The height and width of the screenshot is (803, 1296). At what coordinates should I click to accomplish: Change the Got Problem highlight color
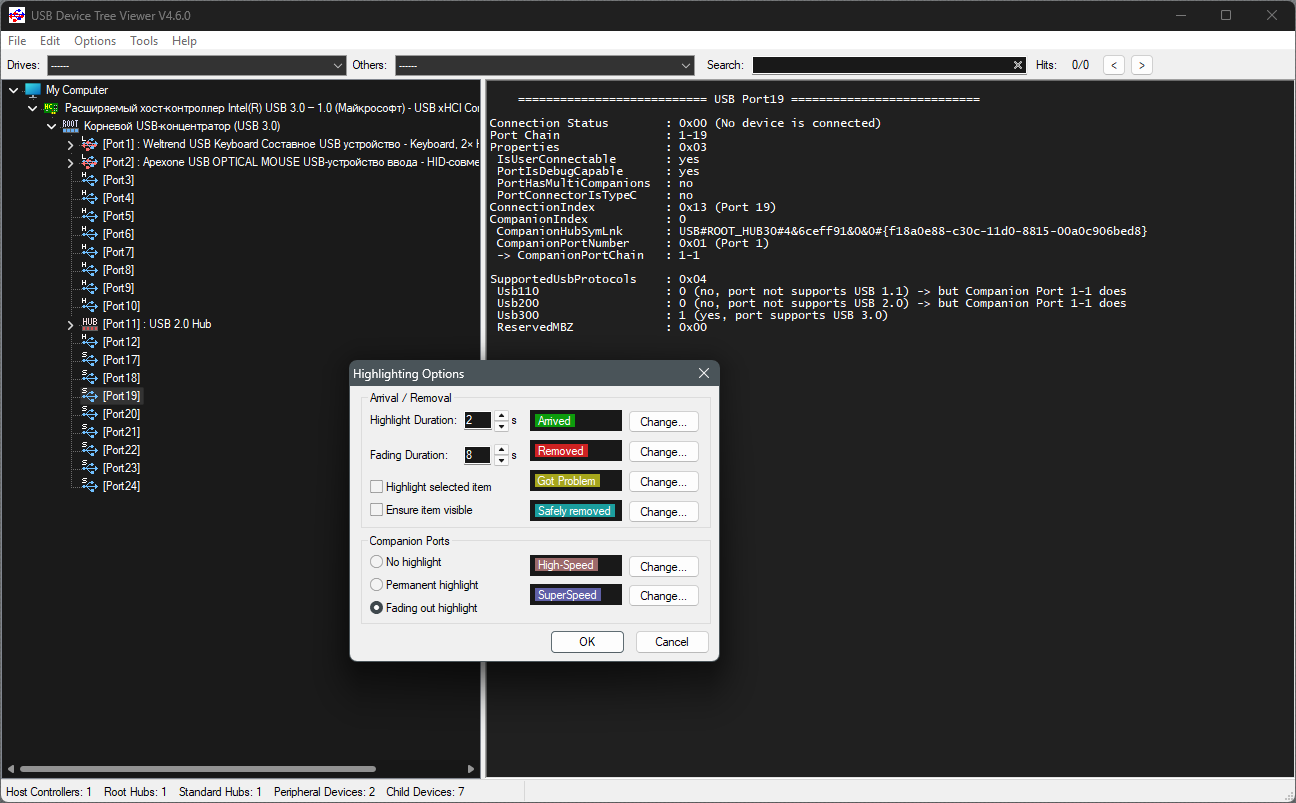pos(663,482)
